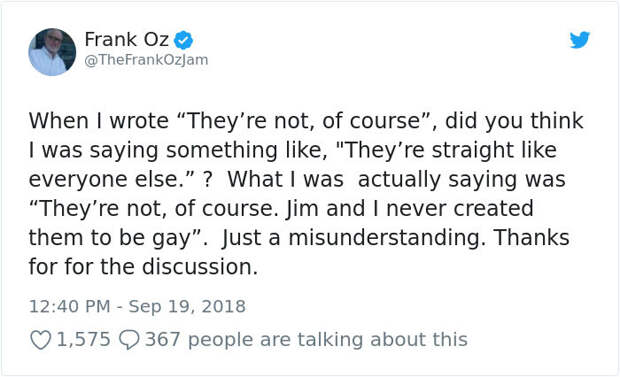Viewport: 620px width, 377px height.
Task: Click the Sep 19, 2018 date
Action: [187, 307]
